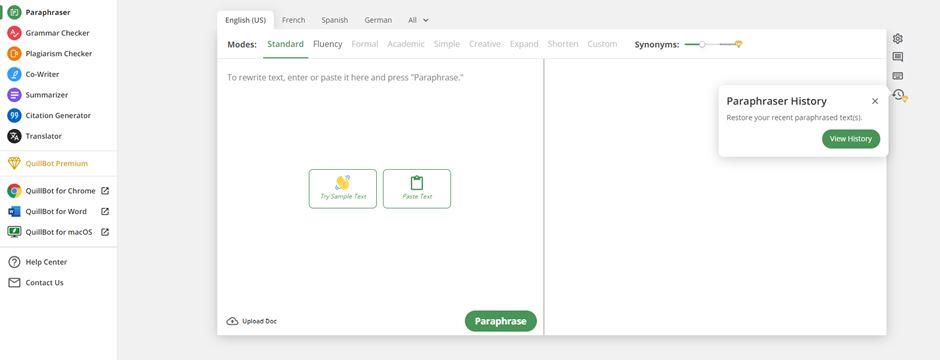Select the Standard mode

click(x=285, y=44)
